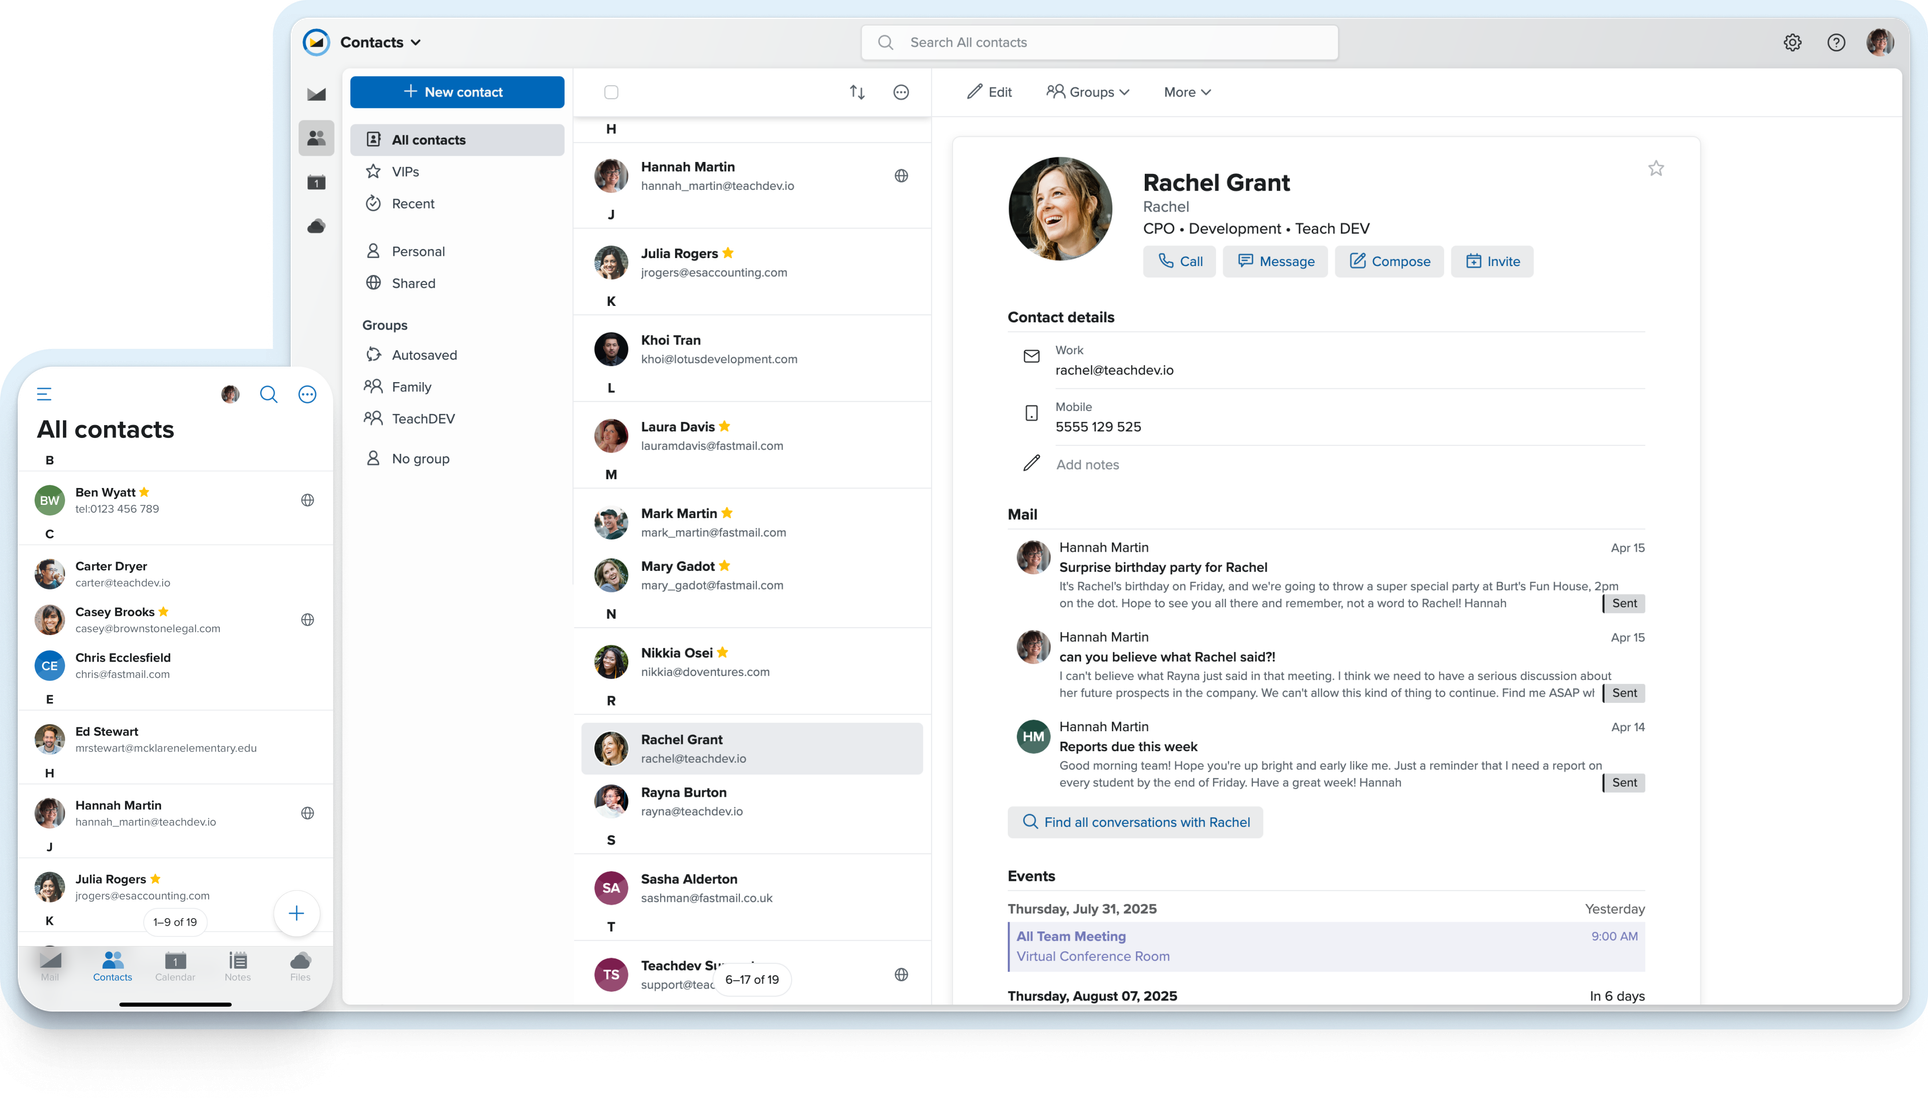The image size is (1928, 1116).
Task: Tick the select-all checkbox above the contact list
Action: [x=611, y=91]
